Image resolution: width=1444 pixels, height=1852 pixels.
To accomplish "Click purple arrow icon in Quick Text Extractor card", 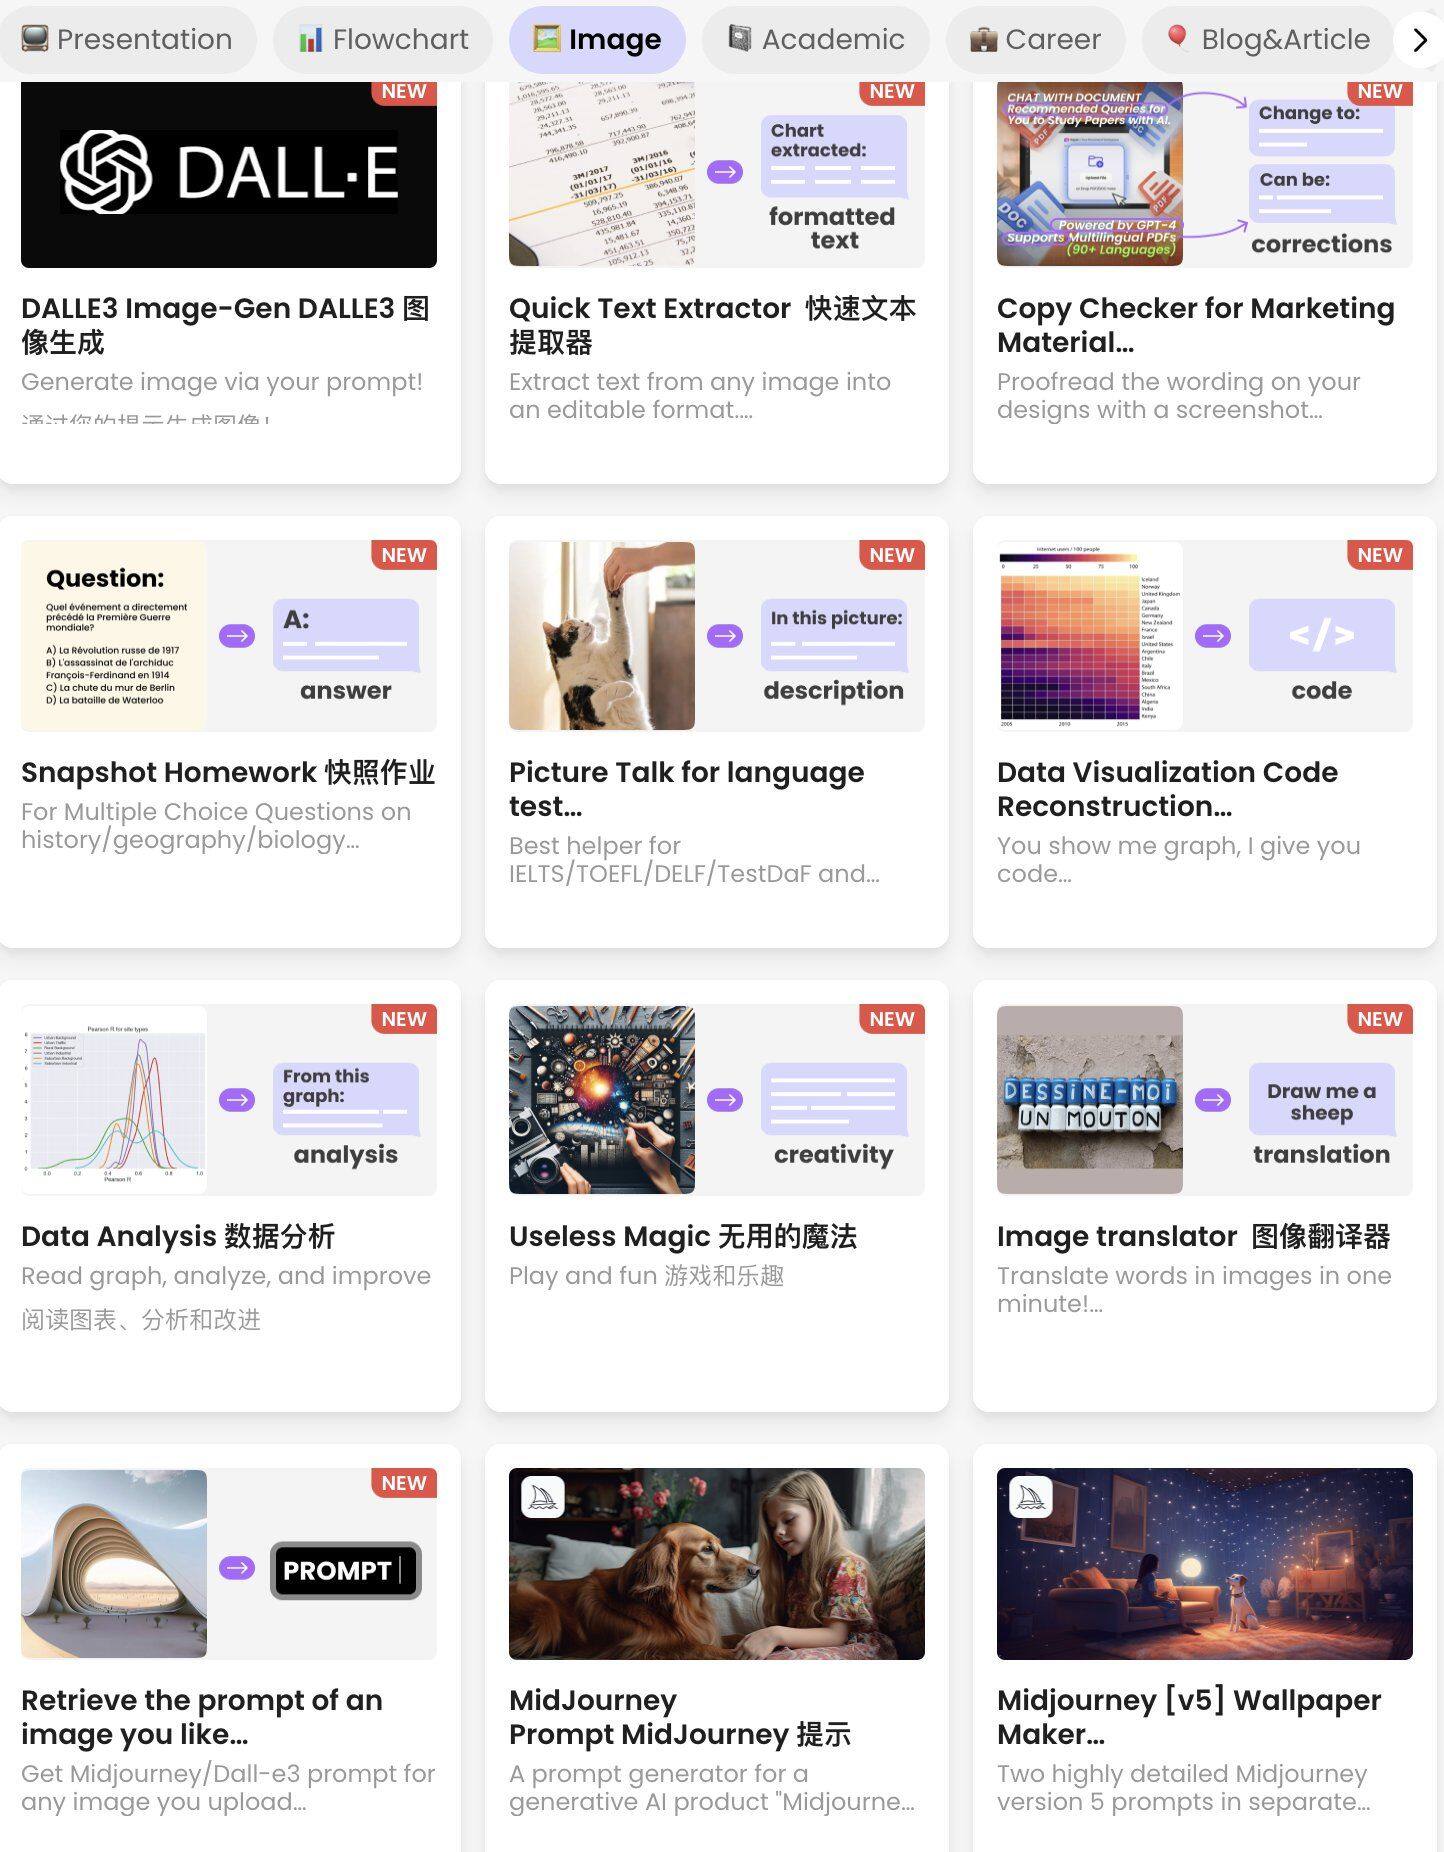I will tap(725, 172).
